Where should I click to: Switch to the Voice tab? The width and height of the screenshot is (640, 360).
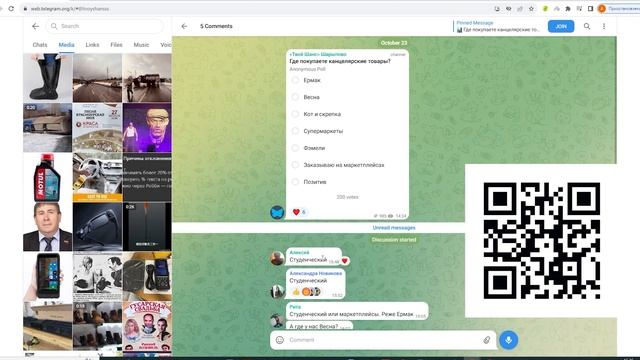click(x=166, y=45)
